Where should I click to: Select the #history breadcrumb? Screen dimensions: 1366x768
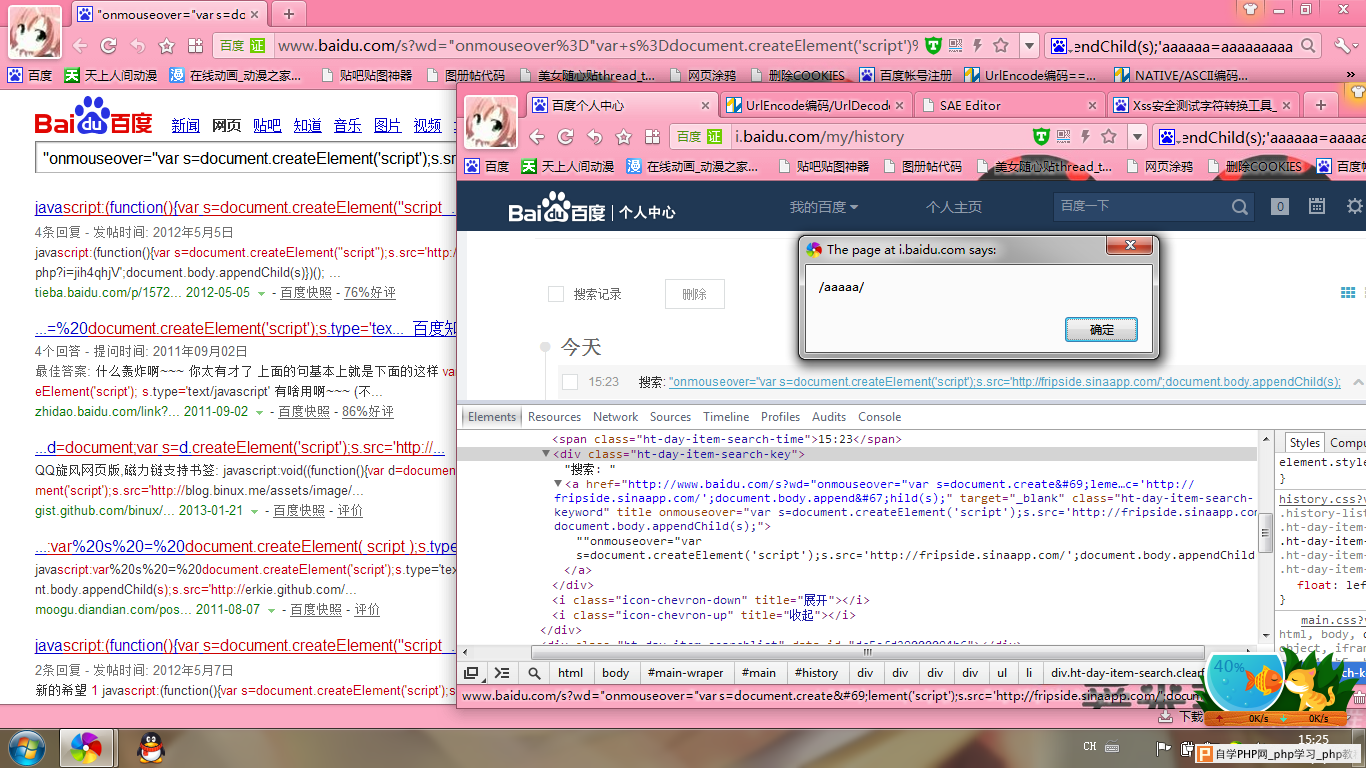(817, 673)
